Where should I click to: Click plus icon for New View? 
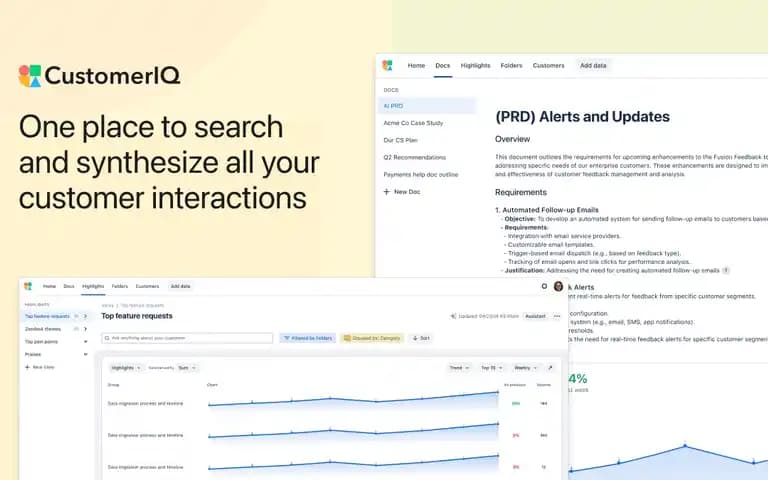pos(27,367)
